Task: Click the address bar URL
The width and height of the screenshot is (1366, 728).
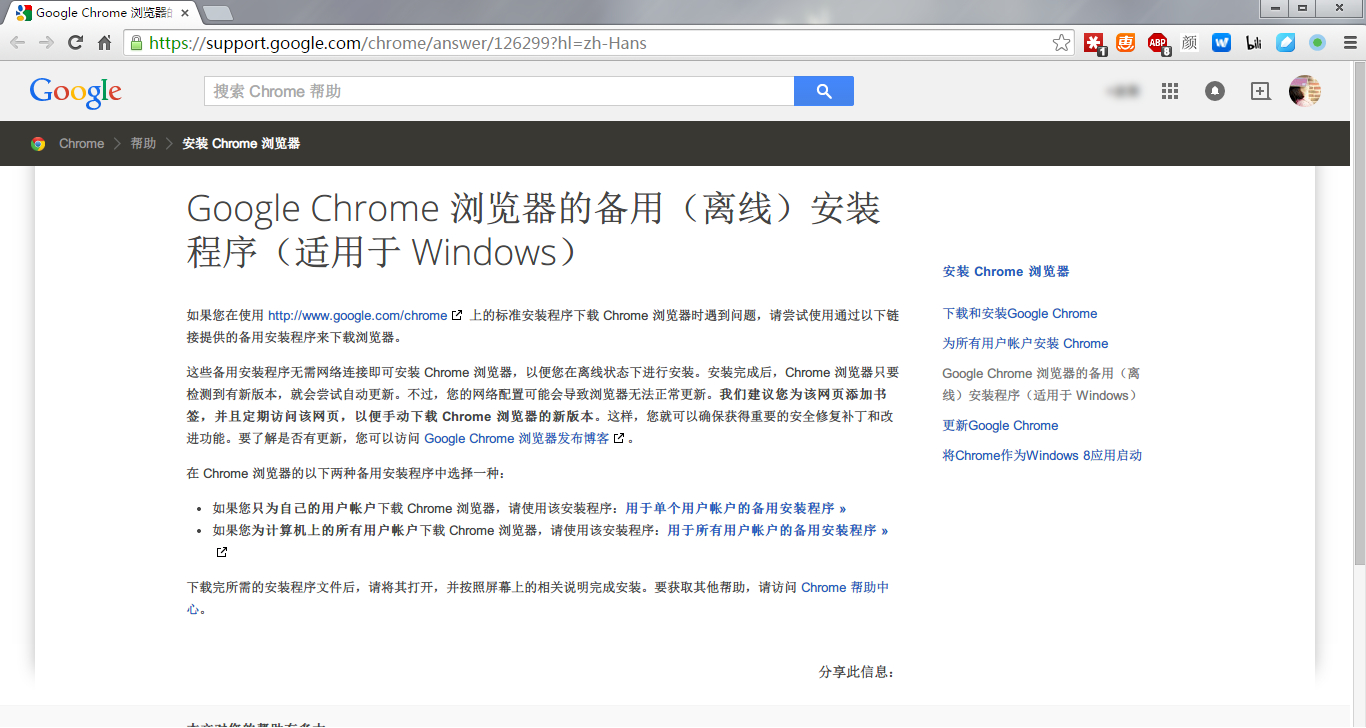Action: point(398,43)
